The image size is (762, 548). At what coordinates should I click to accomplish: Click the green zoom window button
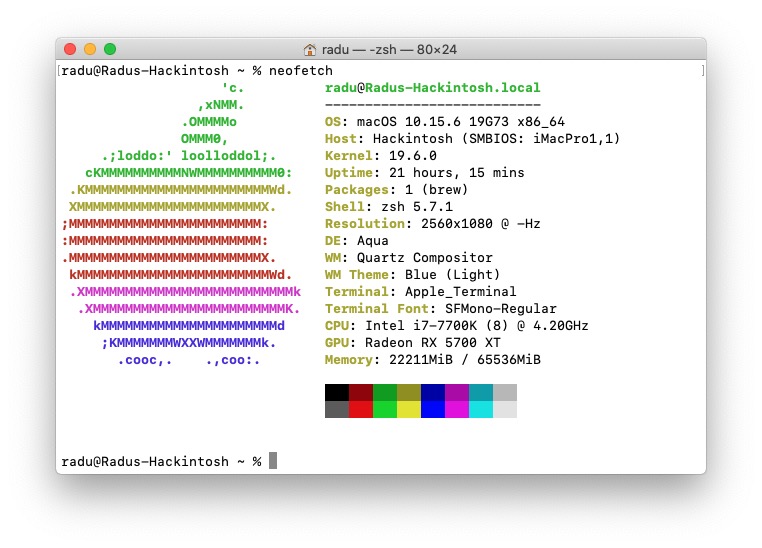[x=110, y=49]
